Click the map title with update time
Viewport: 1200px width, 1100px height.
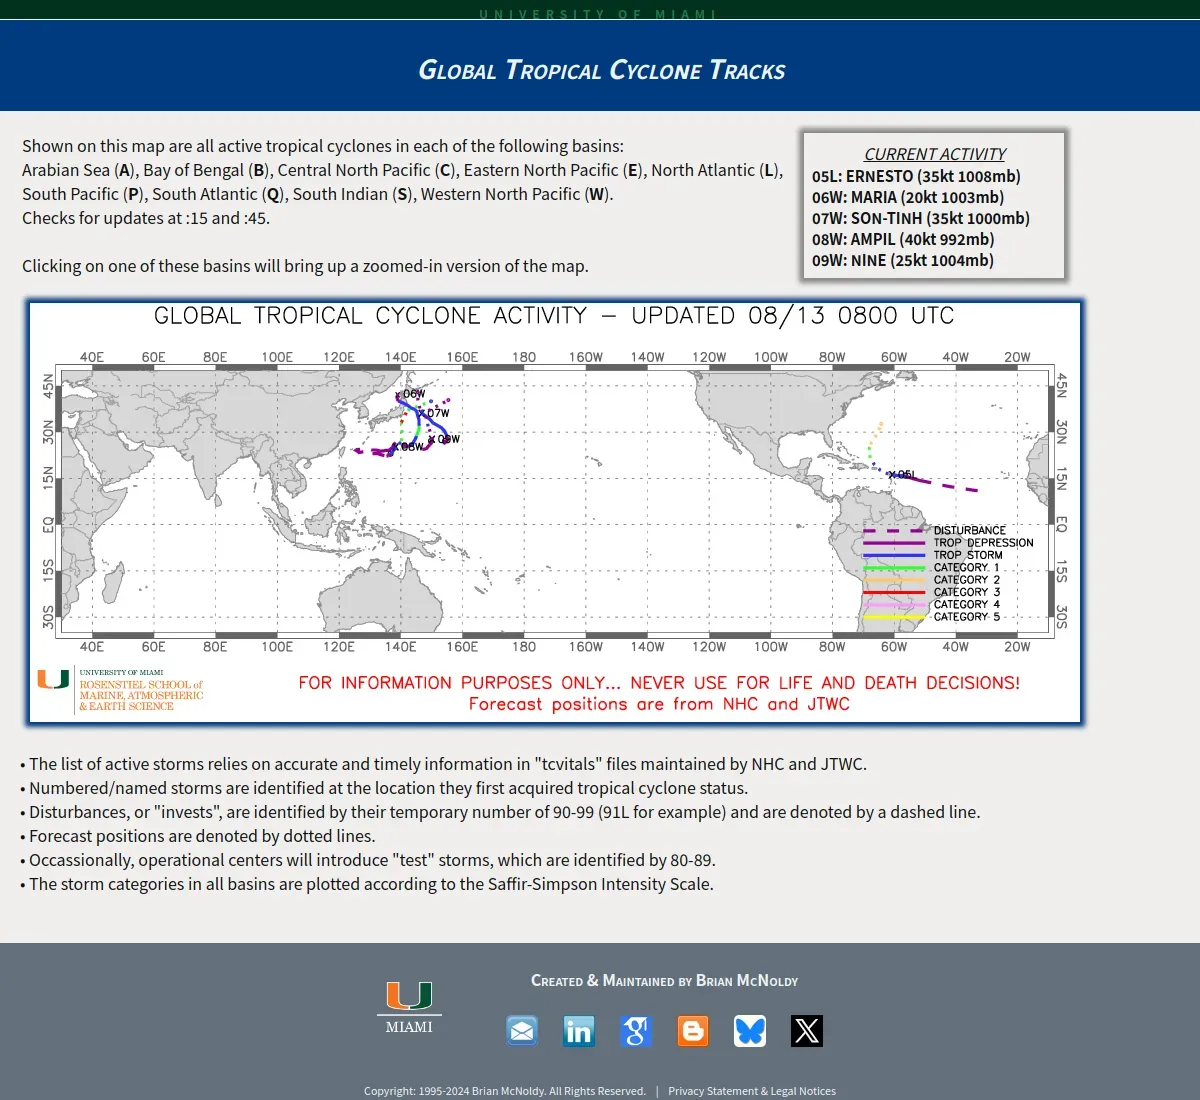point(554,316)
